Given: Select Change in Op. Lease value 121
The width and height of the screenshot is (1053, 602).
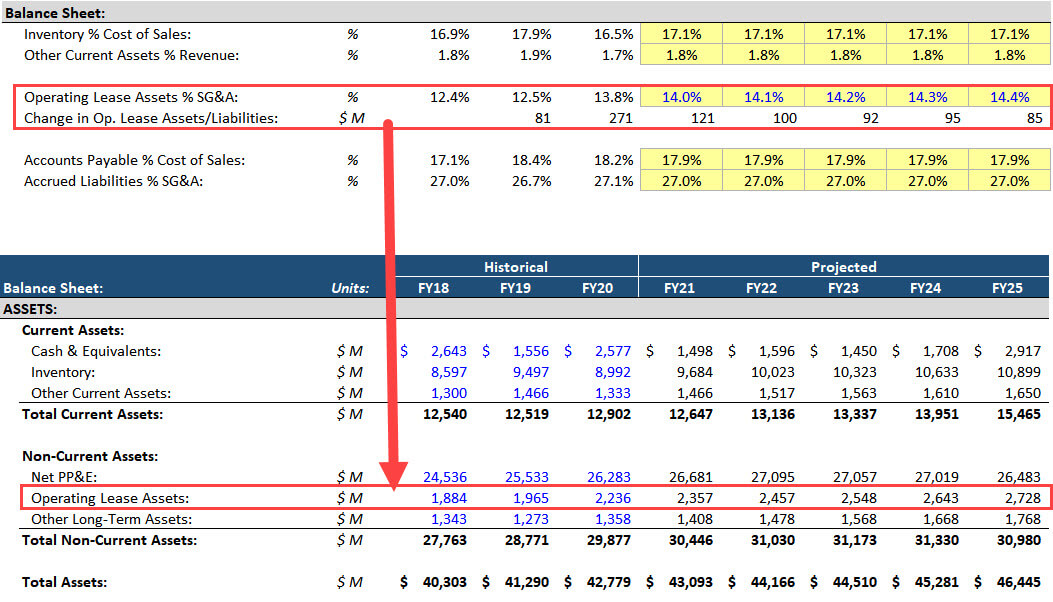Looking at the screenshot, I should (702, 118).
